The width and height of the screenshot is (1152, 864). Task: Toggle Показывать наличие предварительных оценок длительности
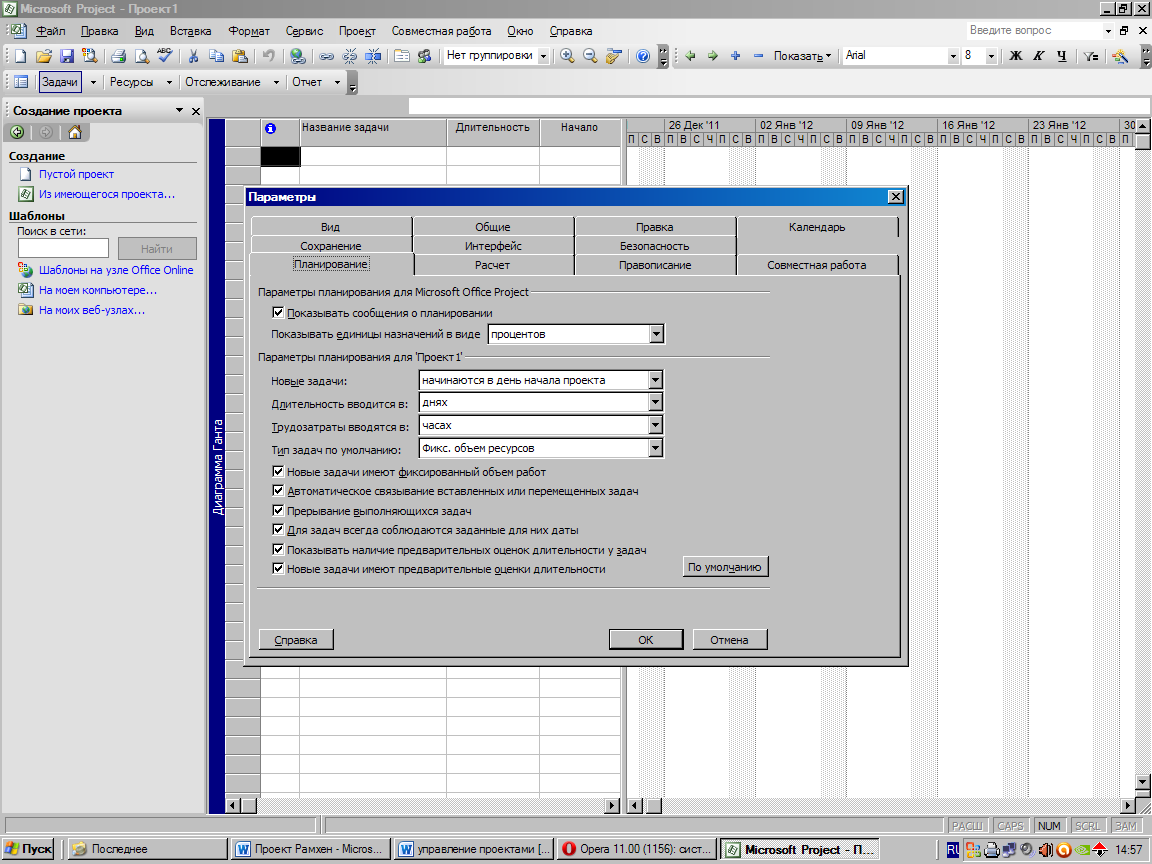click(x=278, y=550)
